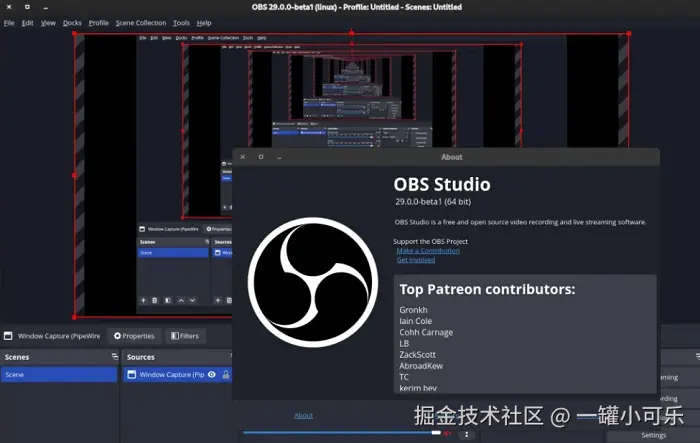Click the window icon in the Window Capture source row
Screen dimensions: 700x443
[x=132, y=375]
